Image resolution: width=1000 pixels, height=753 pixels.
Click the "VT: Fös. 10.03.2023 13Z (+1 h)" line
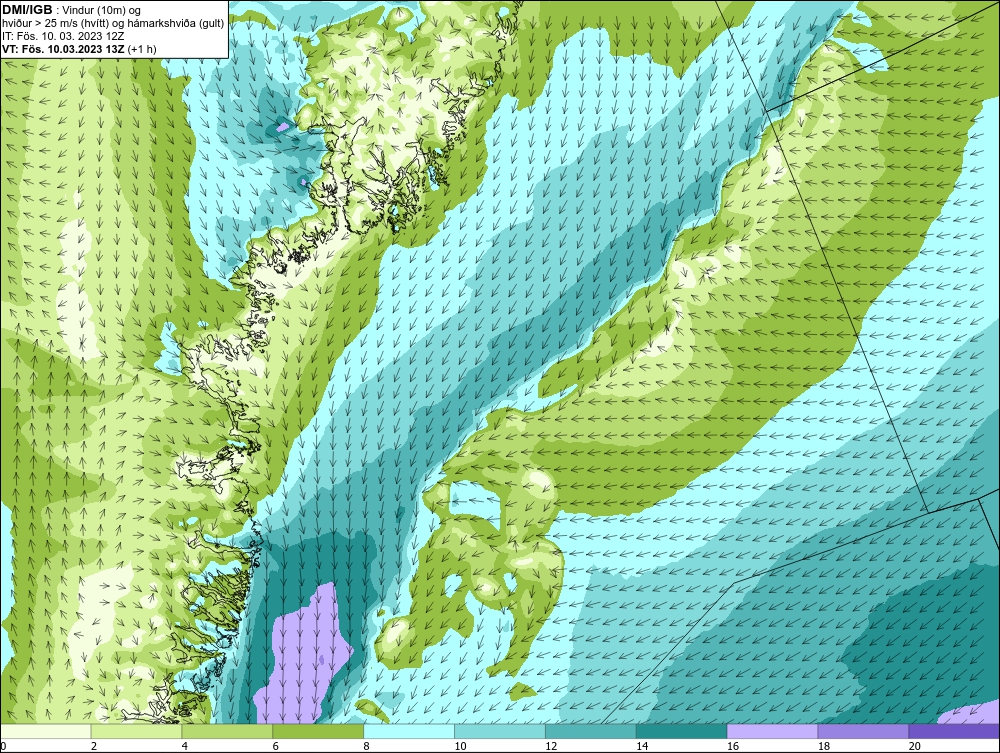pyautogui.click(x=79, y=48)
